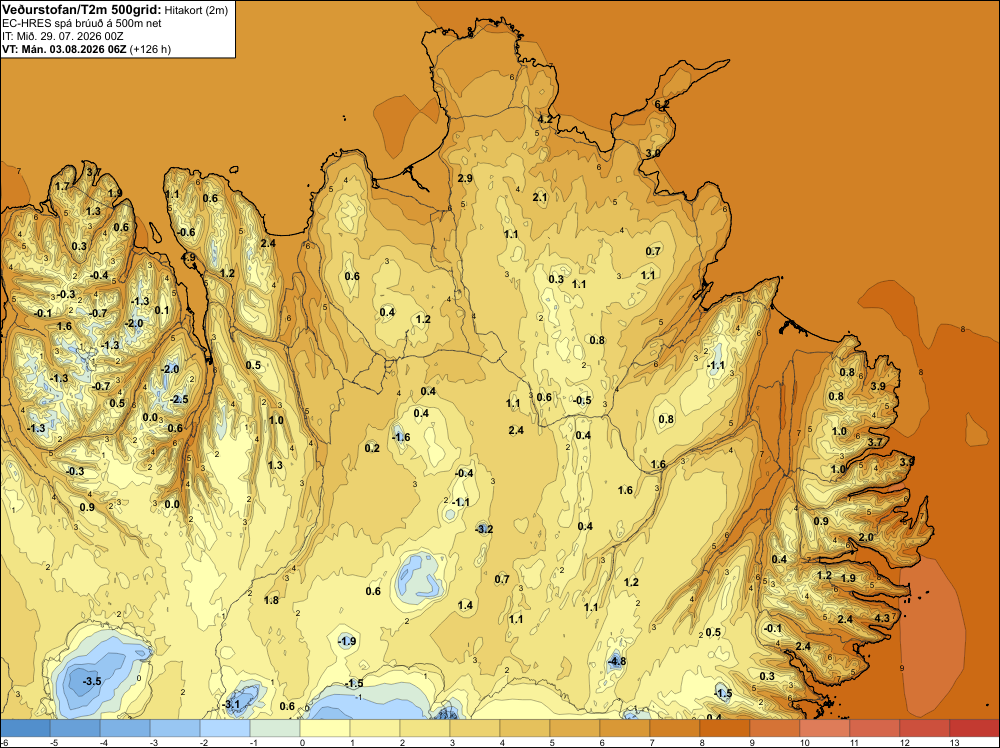Click the Veðurstofan/T2m 500grid title text

(x=81, y=10)
